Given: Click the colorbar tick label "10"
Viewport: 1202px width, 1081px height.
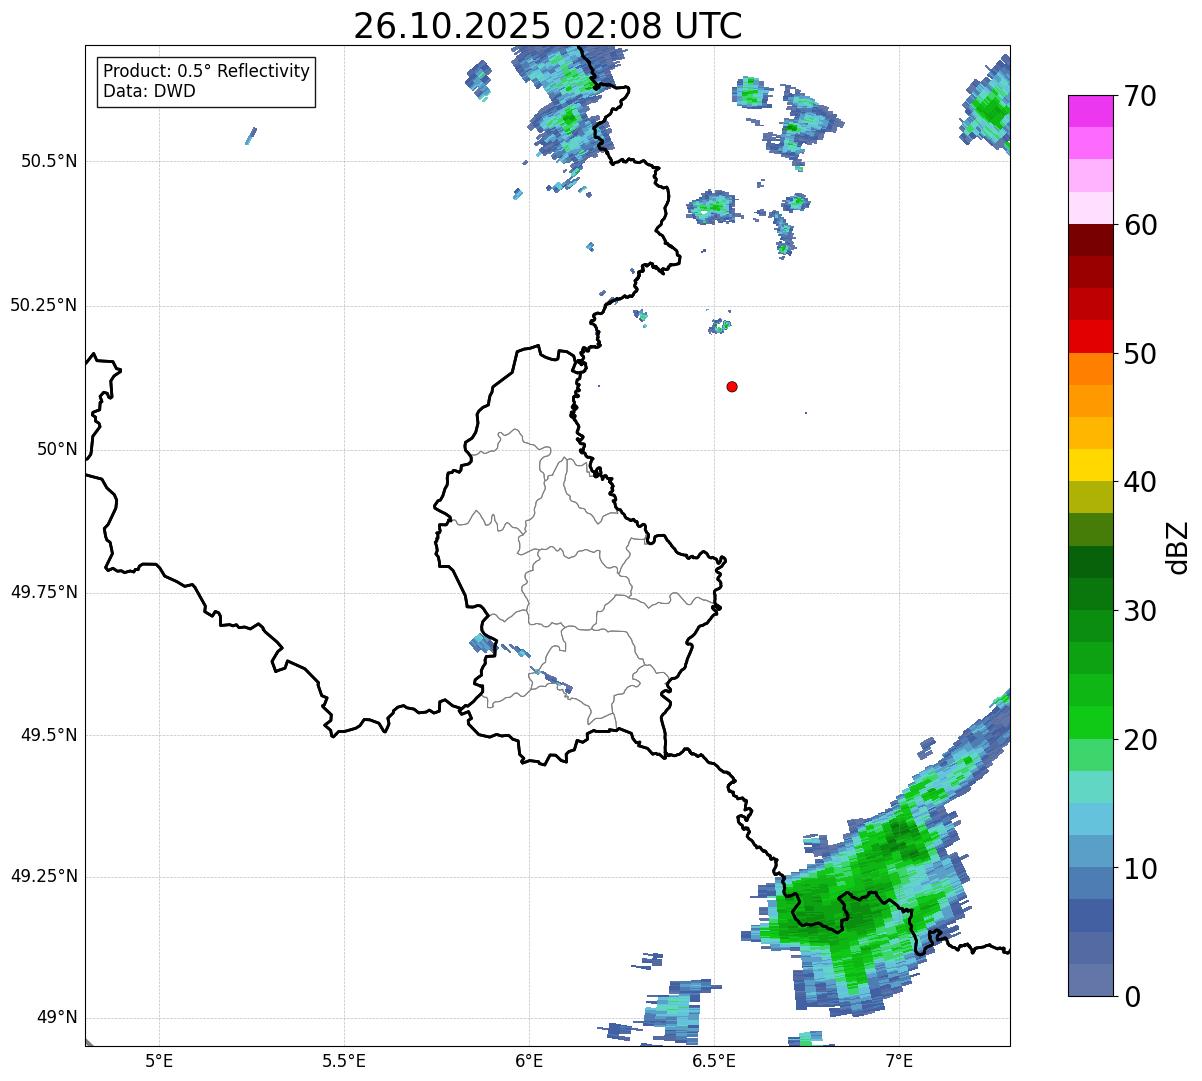Looking at the screenshot, I should [1140, 869].
